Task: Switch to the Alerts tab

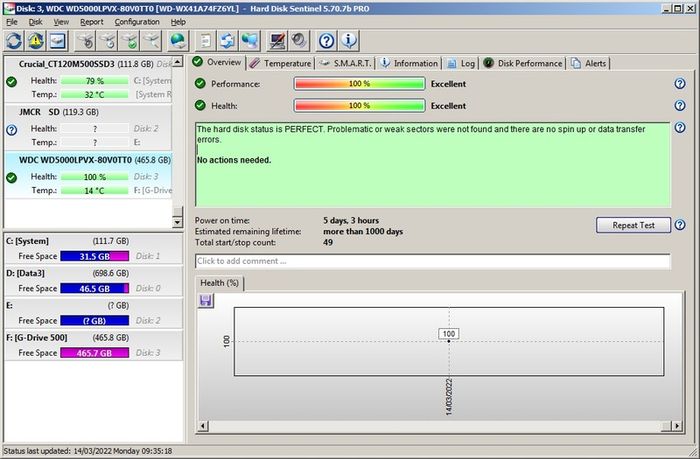Action: (x=589, y=63)
